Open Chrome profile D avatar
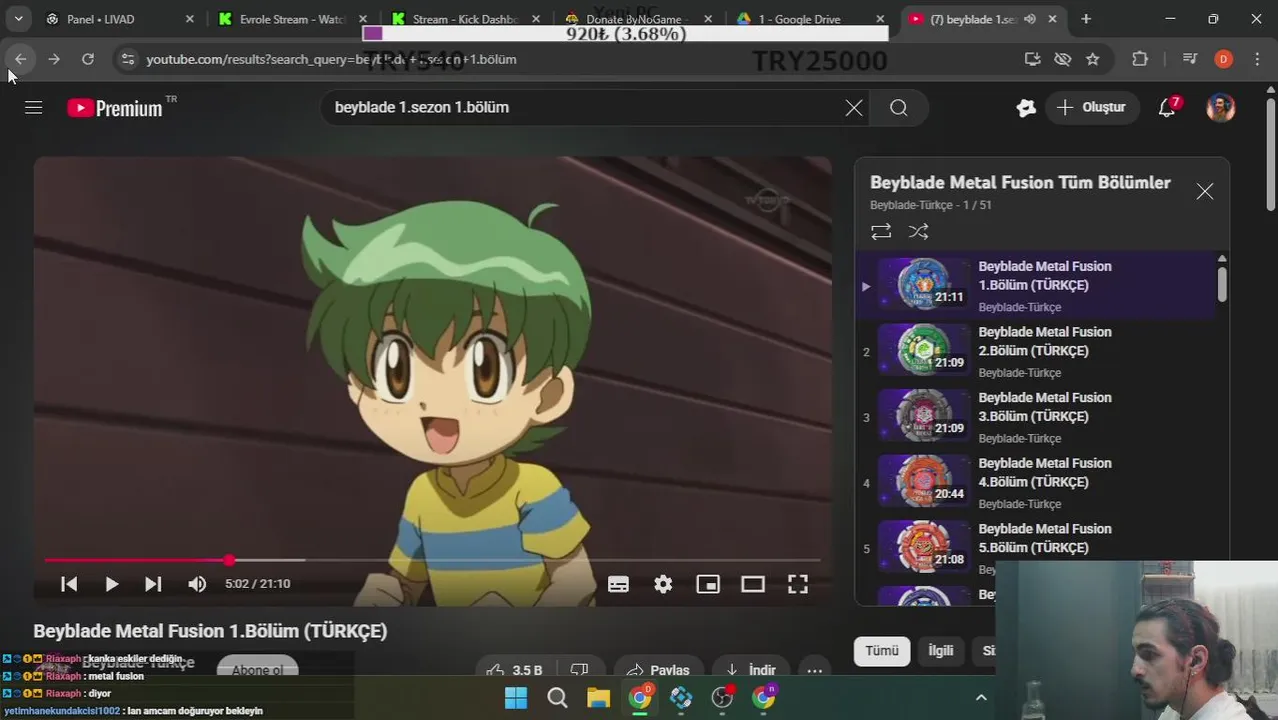Viewport: 1278px width, 720px height. [x=1223, y=59]
